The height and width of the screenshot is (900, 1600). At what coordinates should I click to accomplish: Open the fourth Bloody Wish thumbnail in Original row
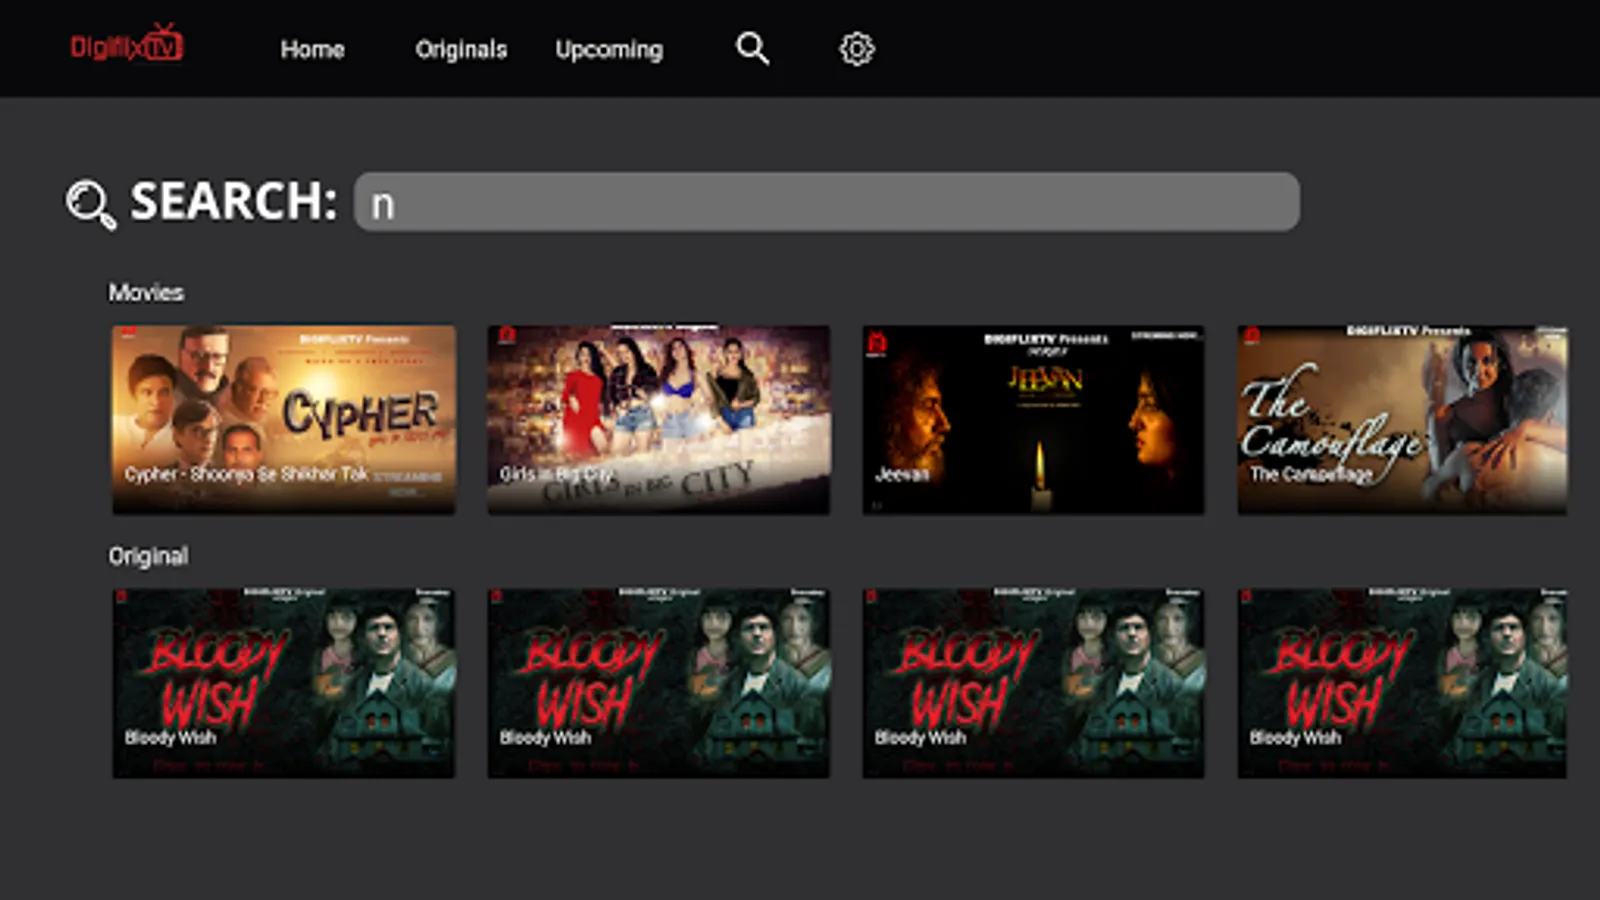pyautogui.click(x=1402, y=683)
